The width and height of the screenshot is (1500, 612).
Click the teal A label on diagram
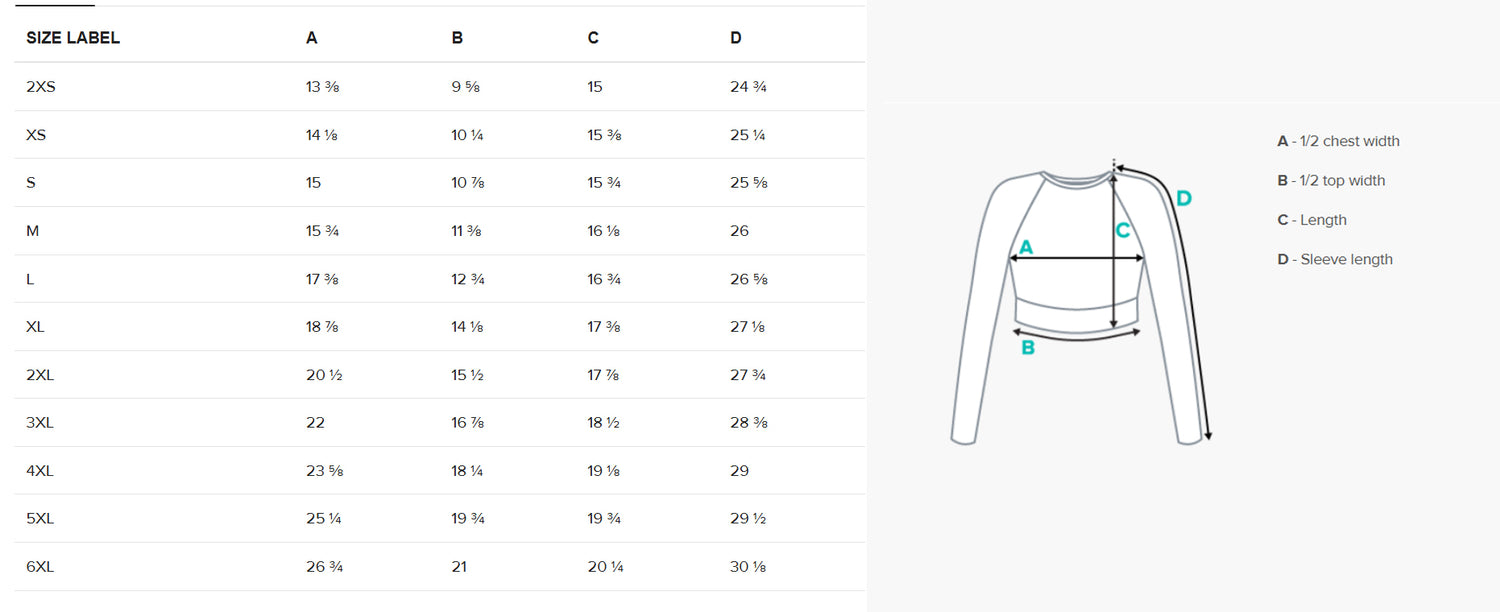pos(1025,247)
